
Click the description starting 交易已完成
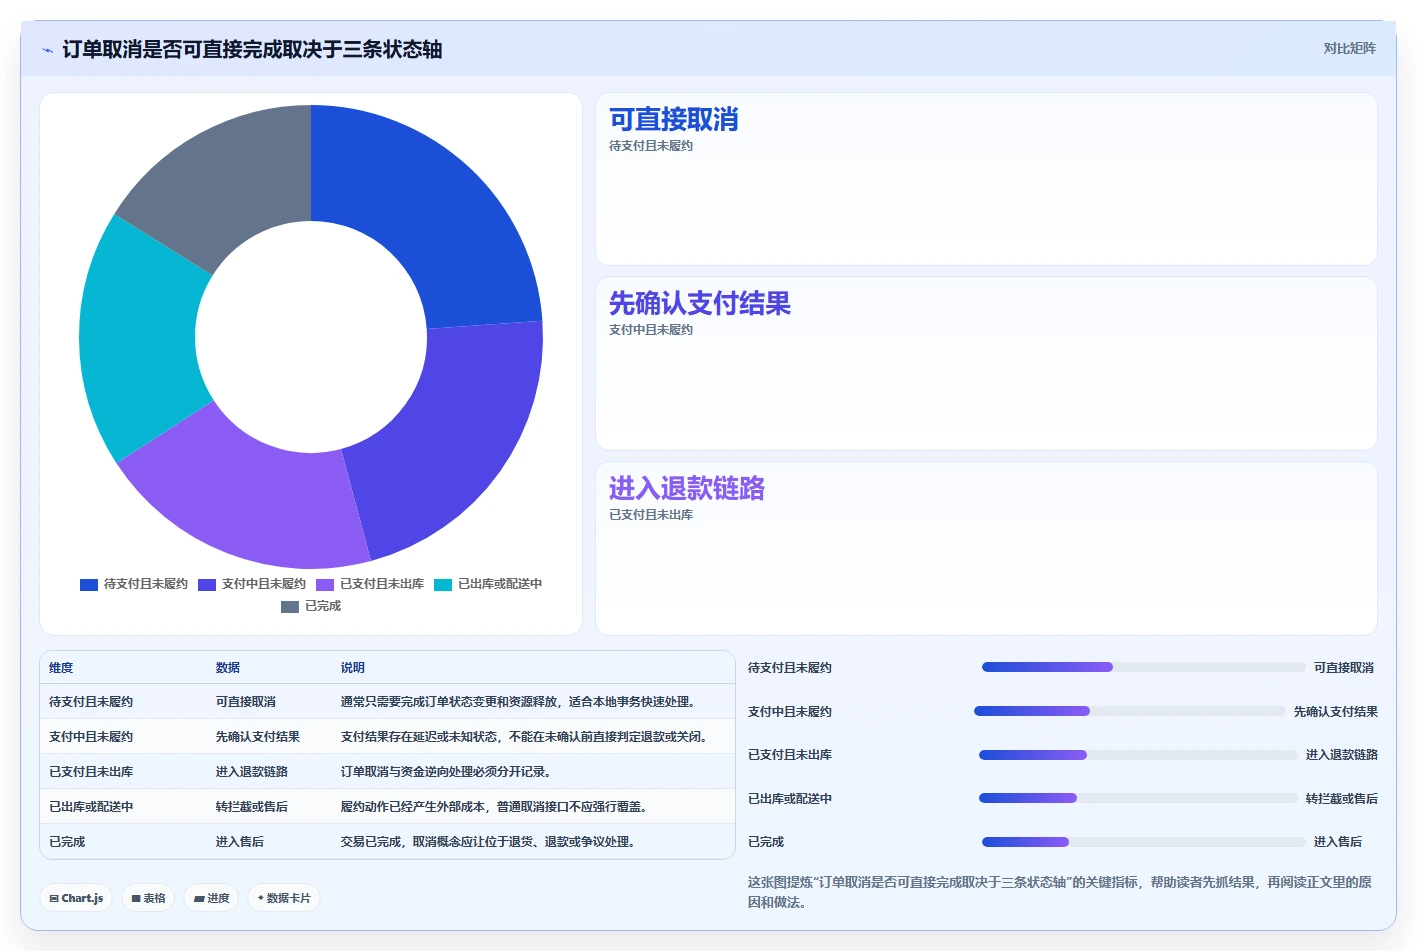488,842
